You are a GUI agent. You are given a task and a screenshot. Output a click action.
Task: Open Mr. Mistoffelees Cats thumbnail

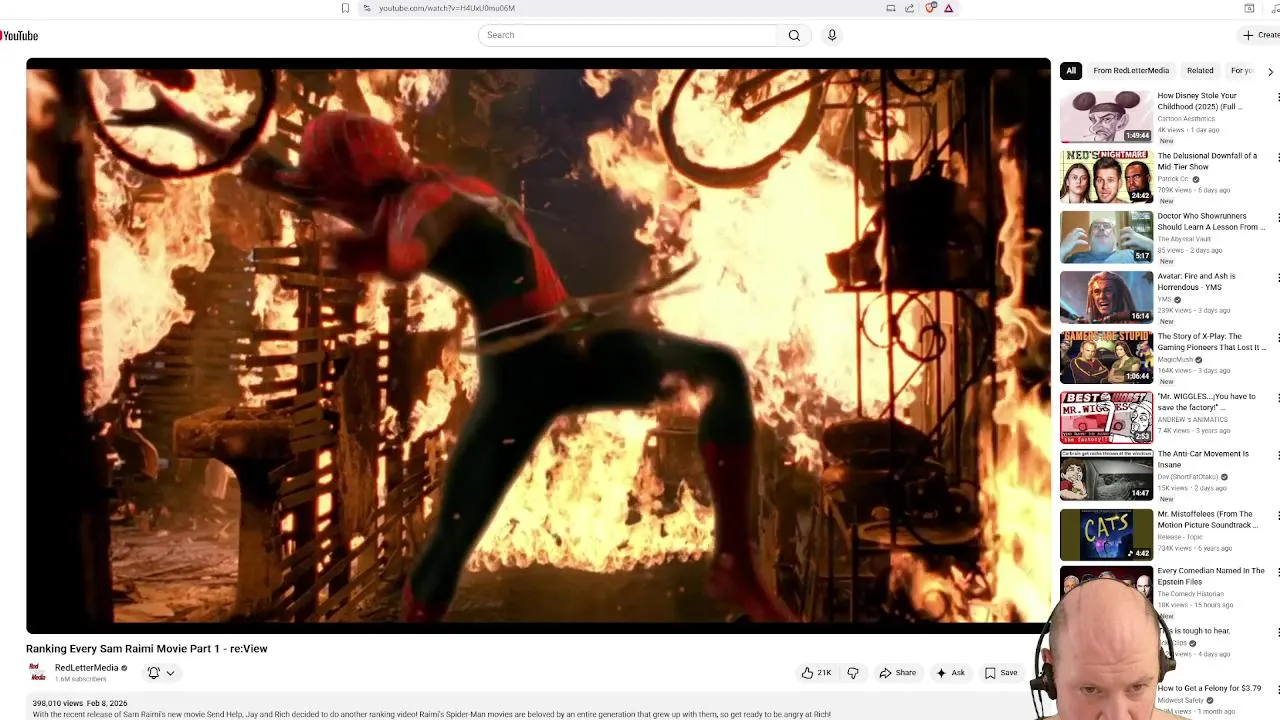1106,535
